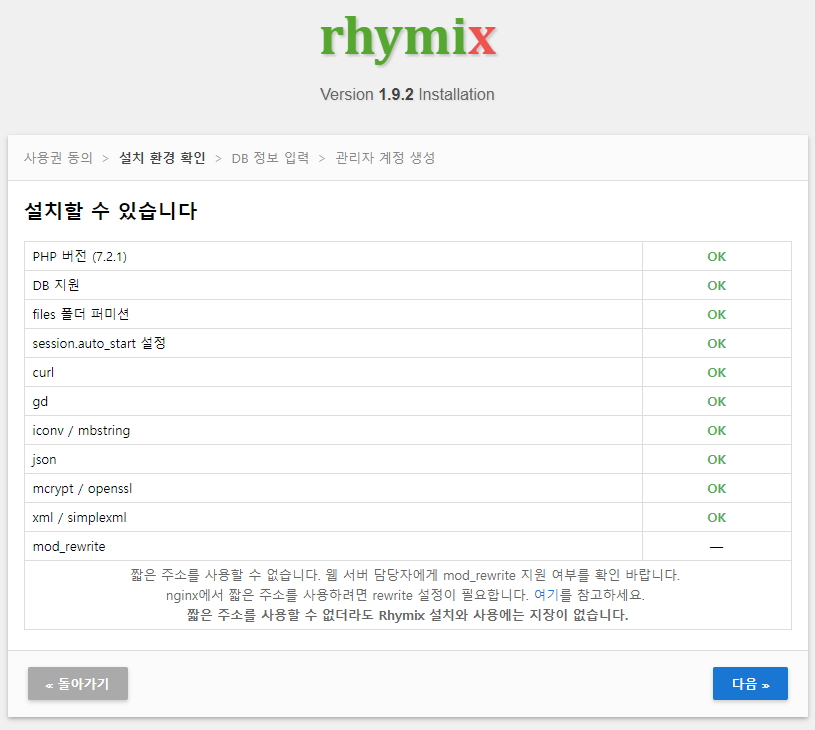Click the gd requirement label
The width and height of the screenshot is (815, 730).
[40, 402]
